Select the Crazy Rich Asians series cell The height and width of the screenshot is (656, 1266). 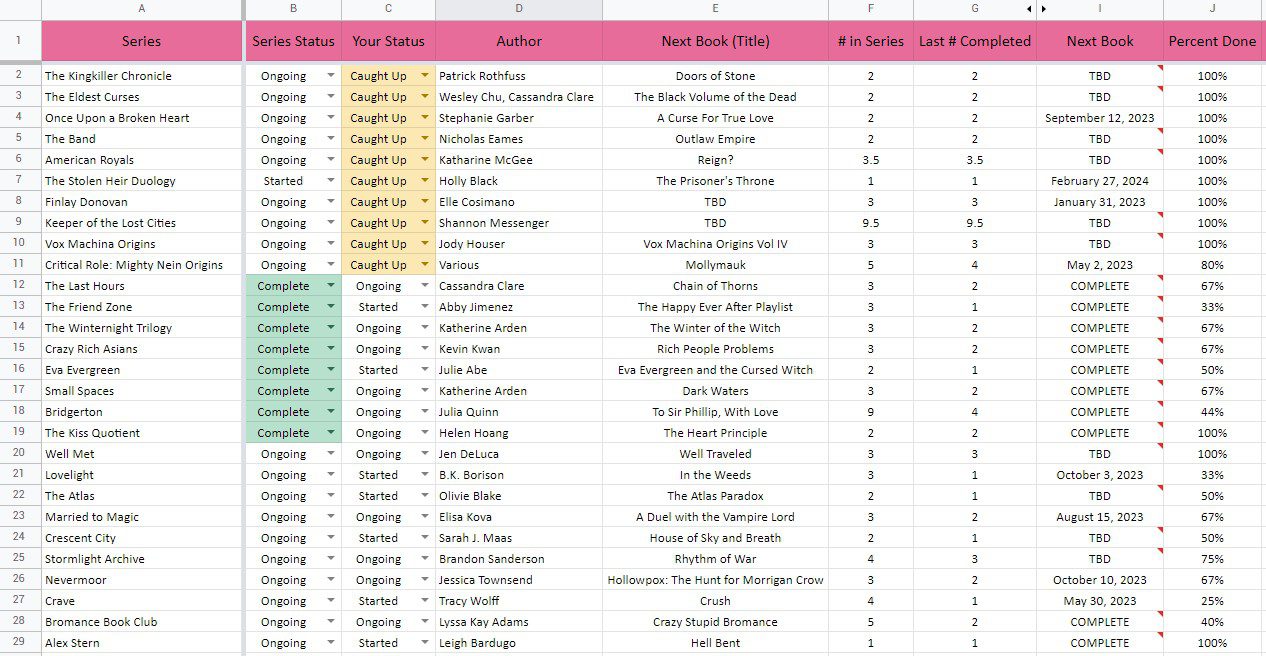141,349
